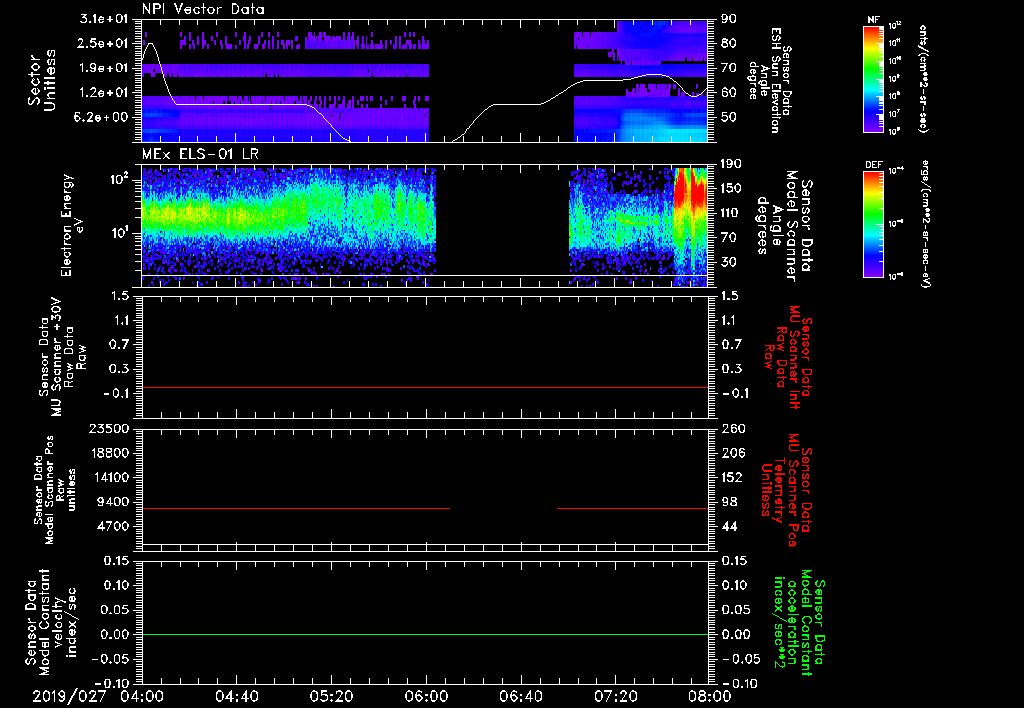Click the red flat line in MU Scanner +30V panel
1024x708 pixels.
pos(425,387)
